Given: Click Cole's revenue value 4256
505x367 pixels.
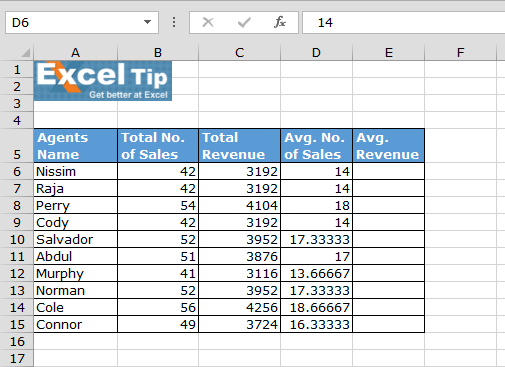Looking at the screenshot, I should coord(240,307).
